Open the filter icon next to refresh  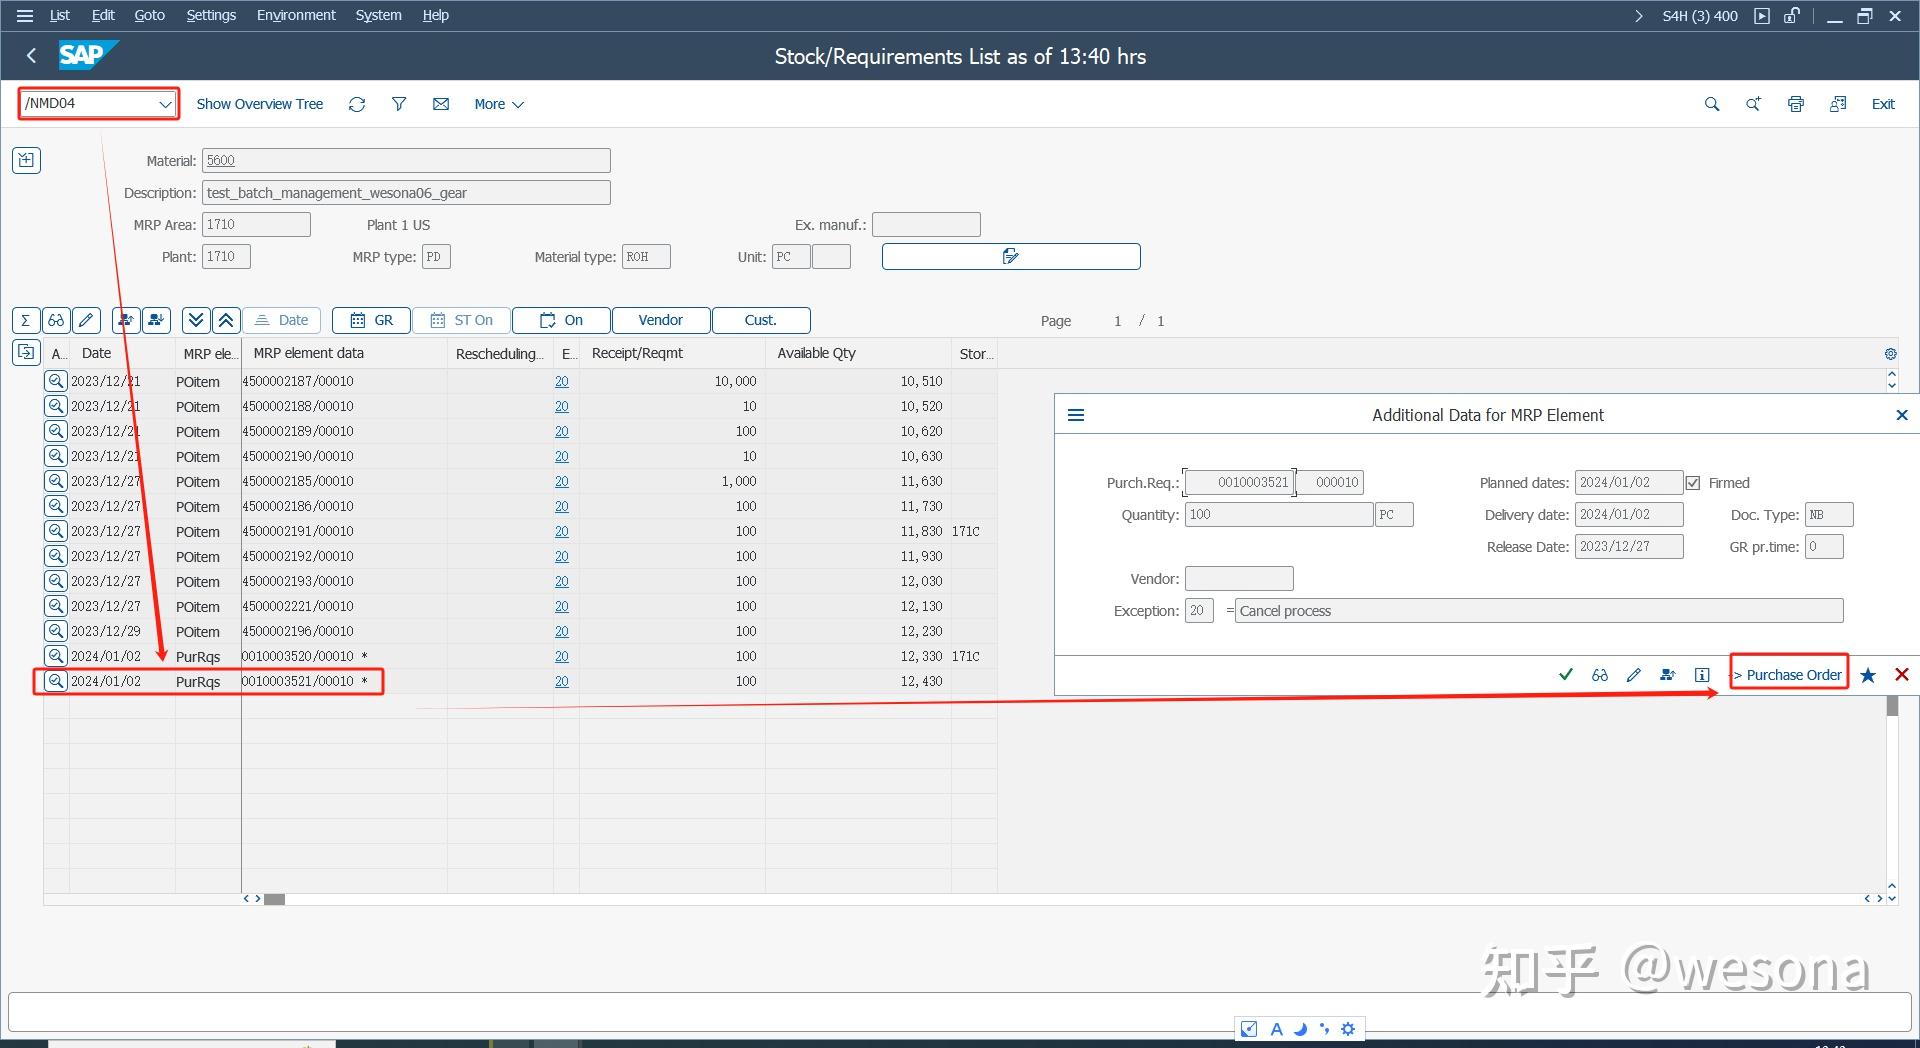coord(399,104)
